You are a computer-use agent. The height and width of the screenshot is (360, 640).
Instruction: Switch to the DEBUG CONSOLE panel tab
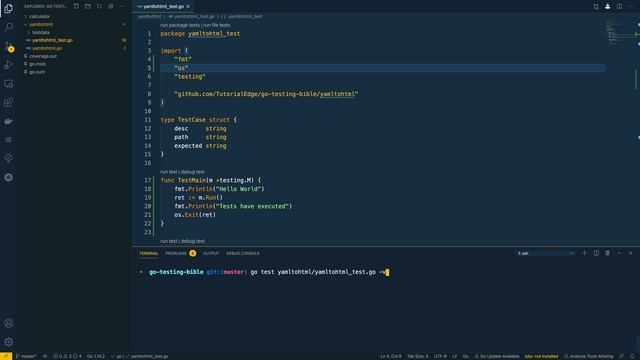(x=243, y=253)
